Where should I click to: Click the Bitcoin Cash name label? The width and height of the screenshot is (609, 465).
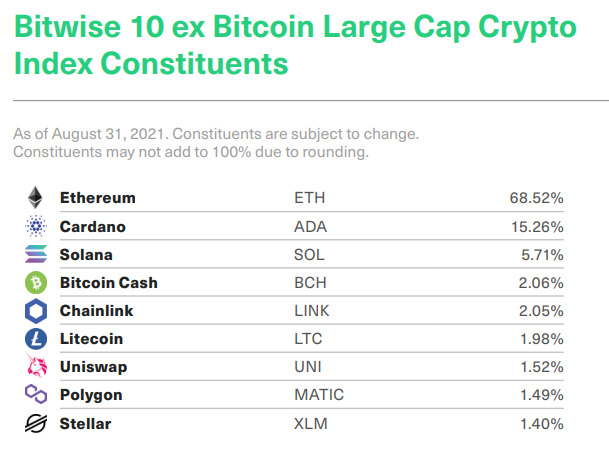pyautogui.click(x=108, y=282)
